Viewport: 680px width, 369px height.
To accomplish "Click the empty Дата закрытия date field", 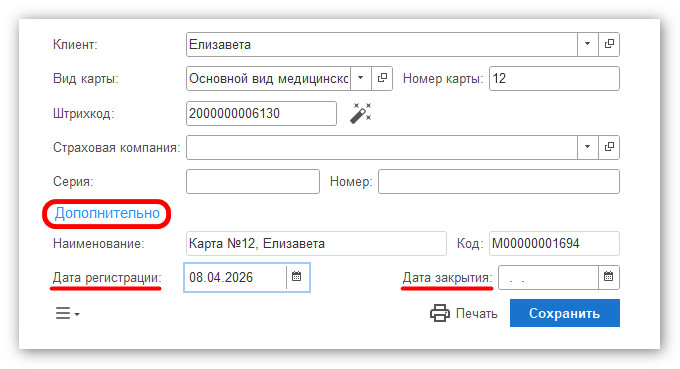I will (548, 278).
